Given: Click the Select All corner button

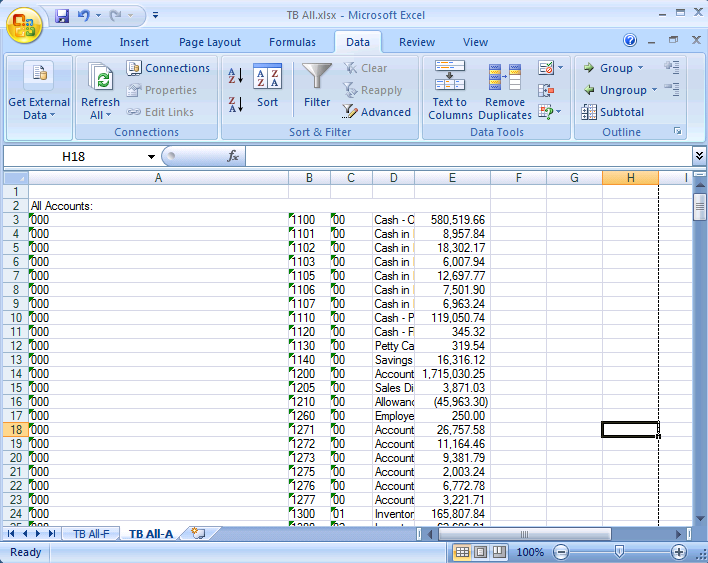Looking at the screenshot, I should (16, 178).
